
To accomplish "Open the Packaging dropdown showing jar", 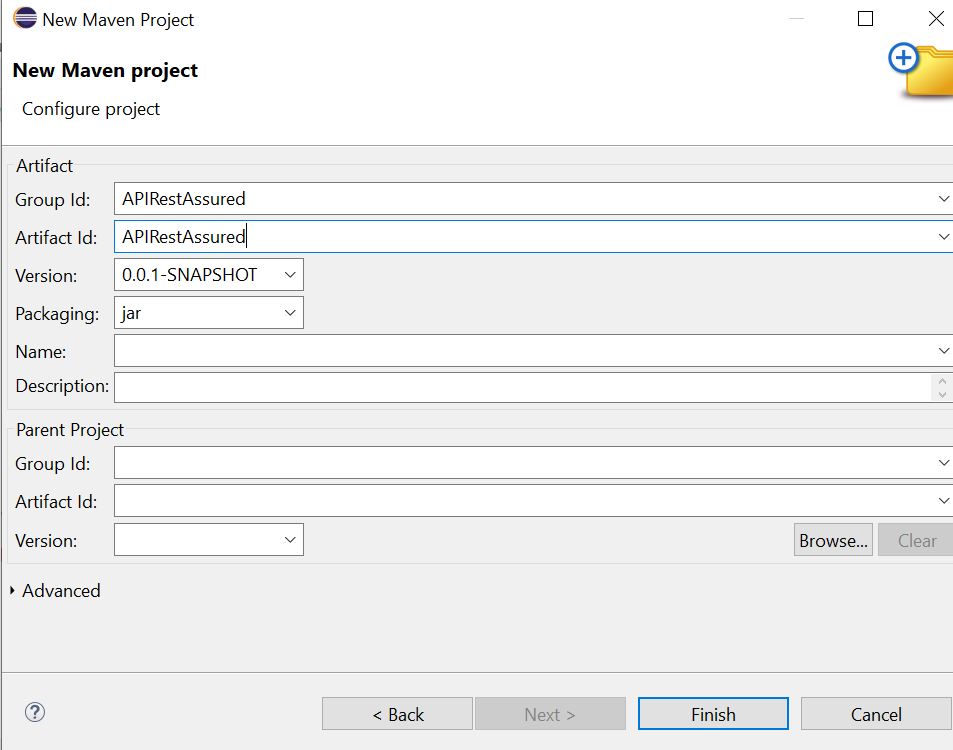I will pyautogui.click(x=290, y=312).
